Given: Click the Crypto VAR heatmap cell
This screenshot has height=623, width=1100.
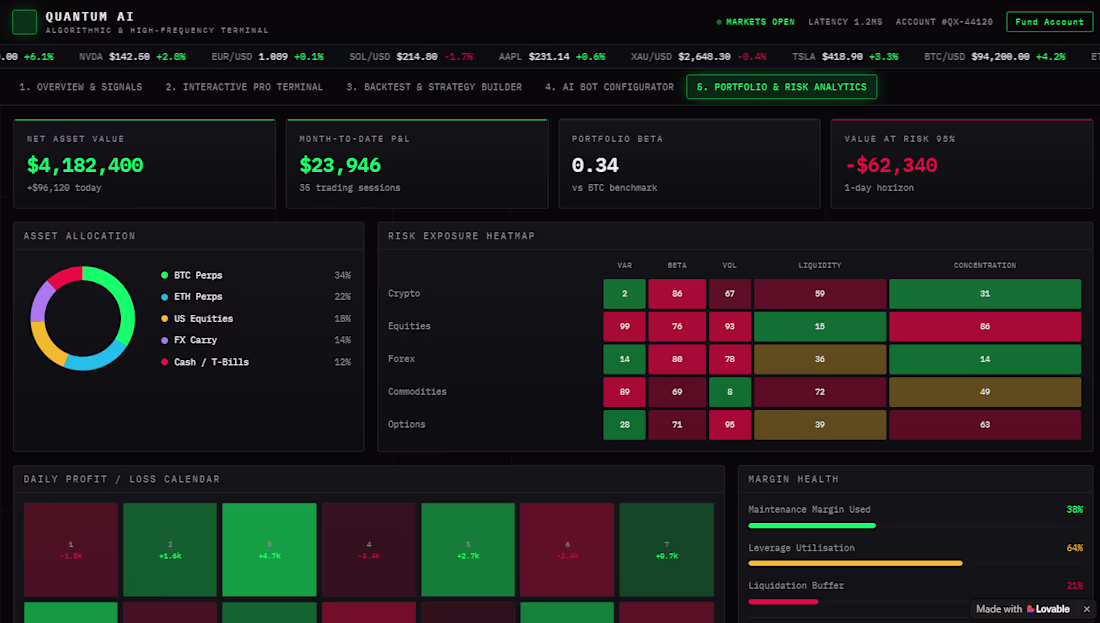Looking at the screenshot, I should click(624, 294).
